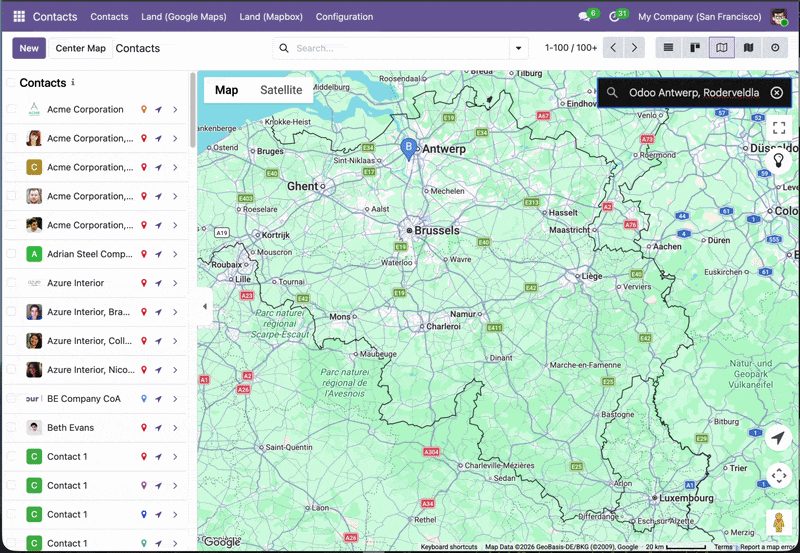This screenshot has height=553, width=800.
Task: Click the lightbulb map control
Action: tap(779, 161)
